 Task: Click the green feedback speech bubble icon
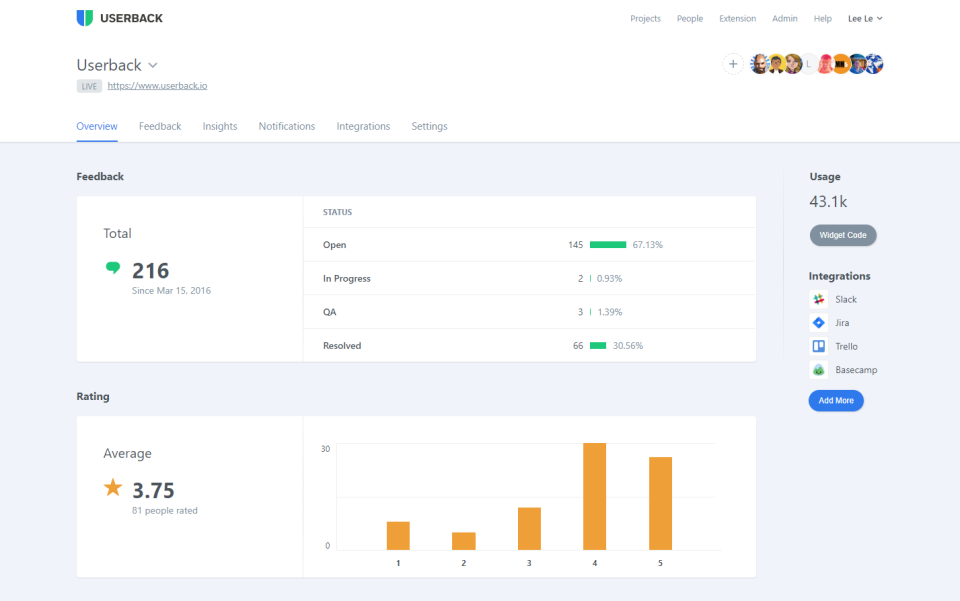(113, 268)
